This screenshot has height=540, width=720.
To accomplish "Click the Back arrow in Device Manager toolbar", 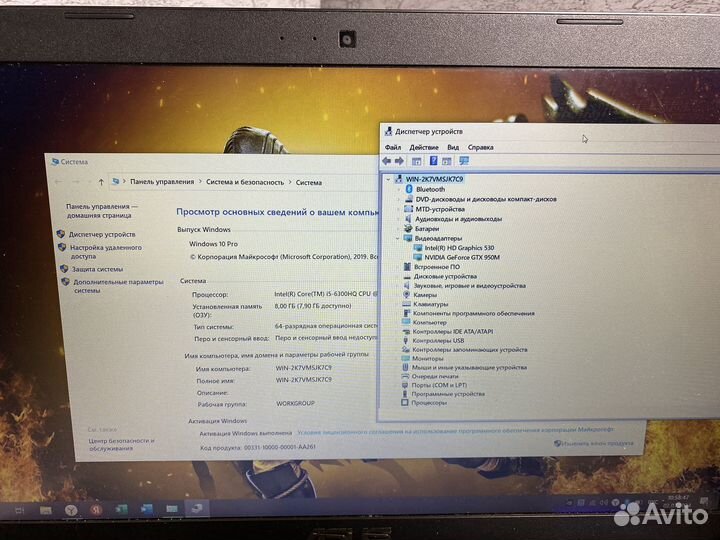I will [x=387, y=161].
